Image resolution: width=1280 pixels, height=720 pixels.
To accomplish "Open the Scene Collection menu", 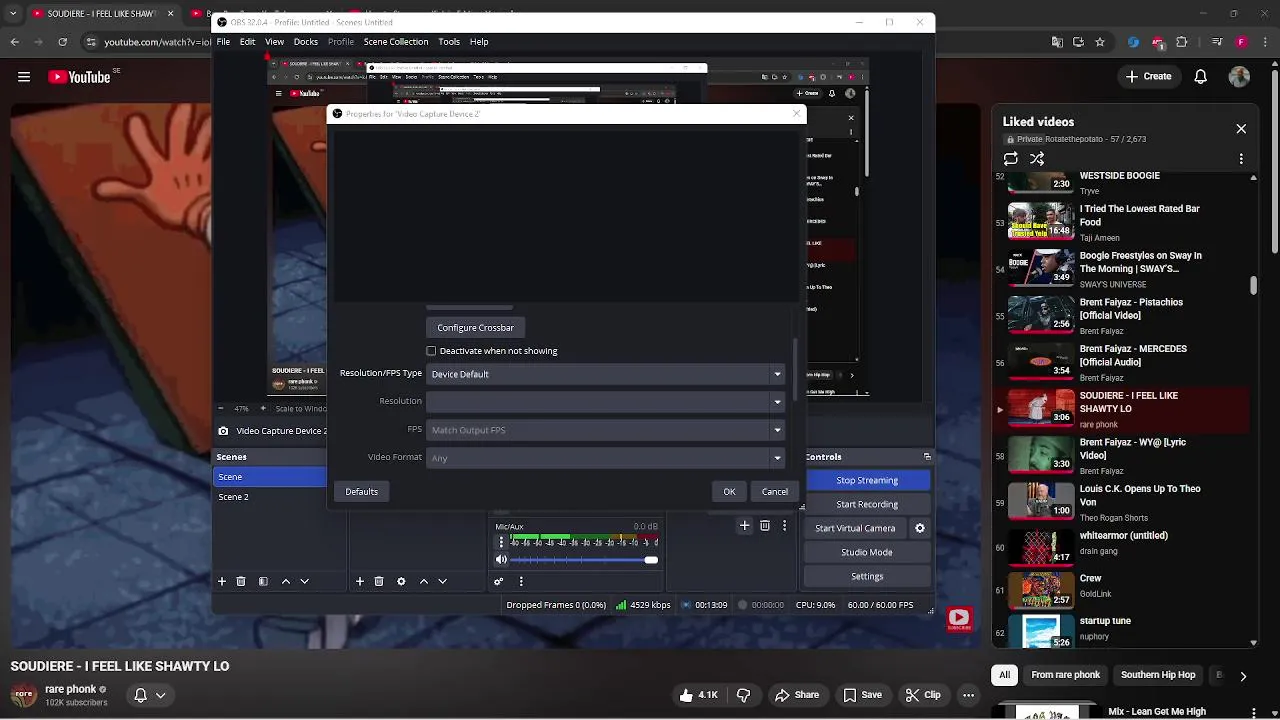I will [x=396, y=42].
